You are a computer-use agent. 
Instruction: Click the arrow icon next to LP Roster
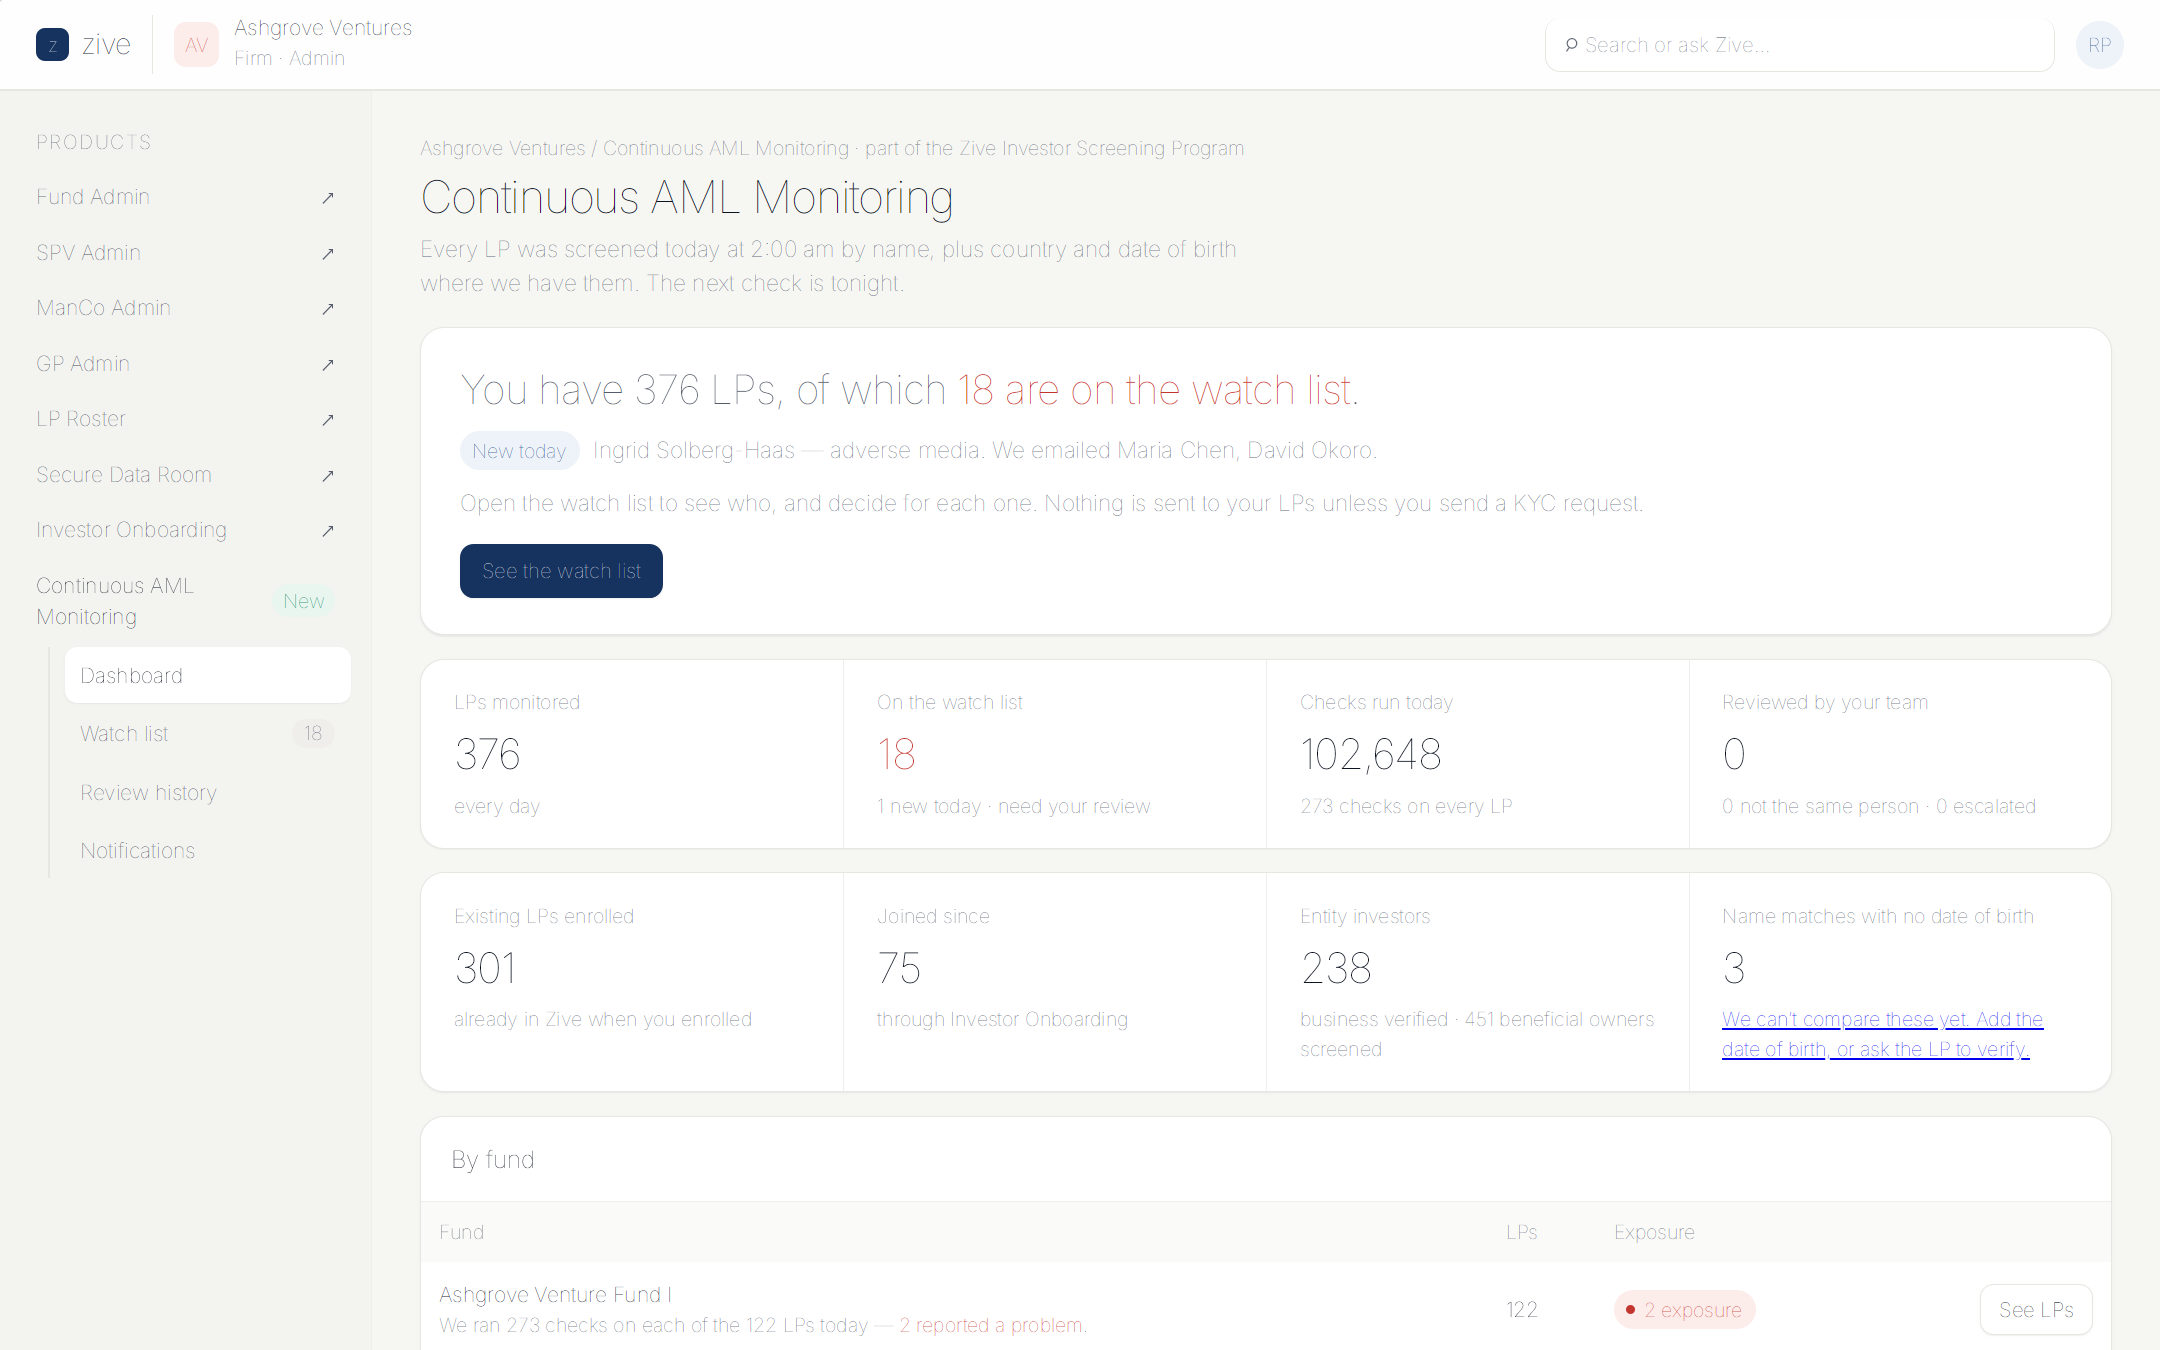pyautogui.click(x=327, y=420)
